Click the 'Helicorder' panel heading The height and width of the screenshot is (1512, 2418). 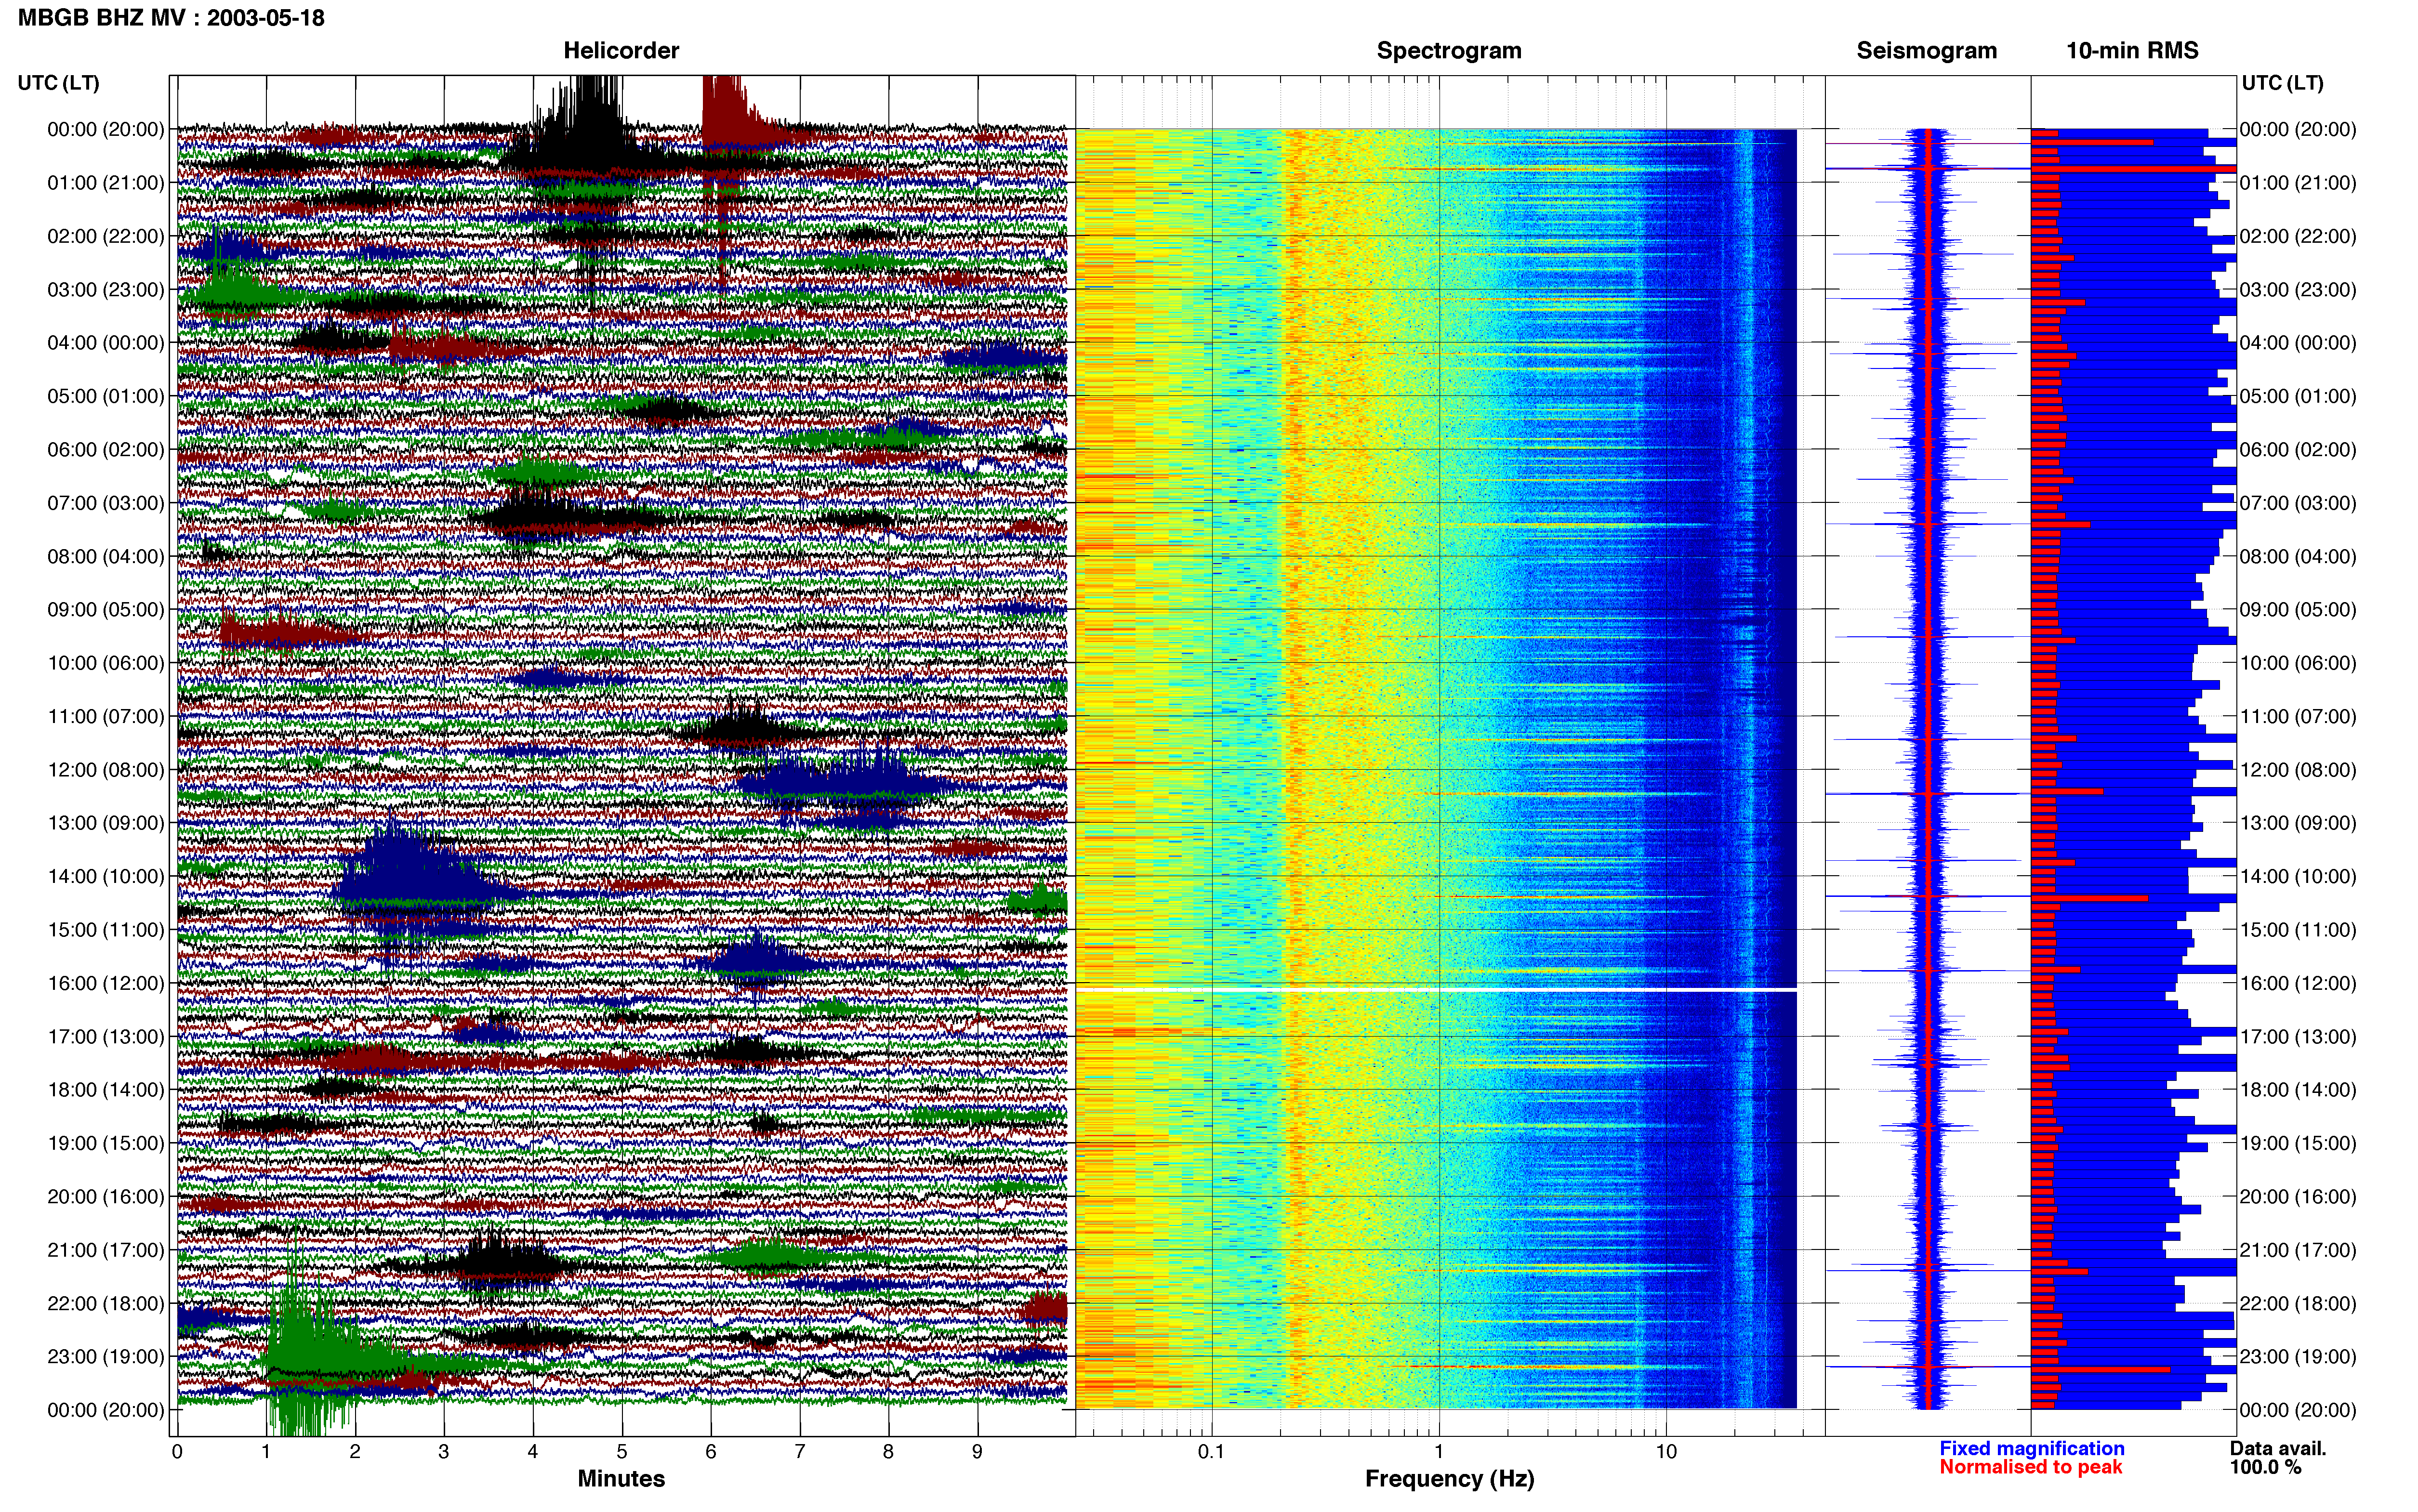pos(621,51)
